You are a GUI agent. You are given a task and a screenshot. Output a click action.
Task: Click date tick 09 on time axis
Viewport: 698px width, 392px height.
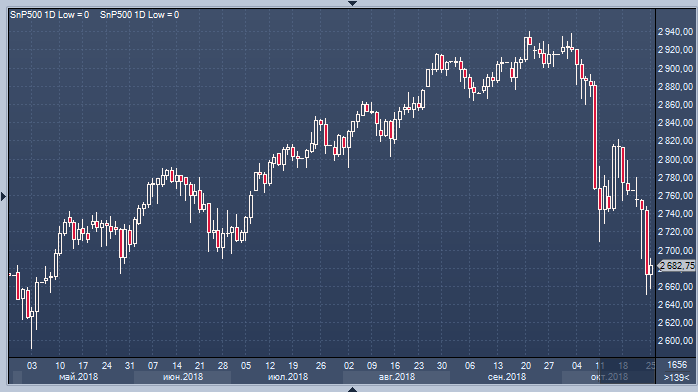click(x=372, y=366)
